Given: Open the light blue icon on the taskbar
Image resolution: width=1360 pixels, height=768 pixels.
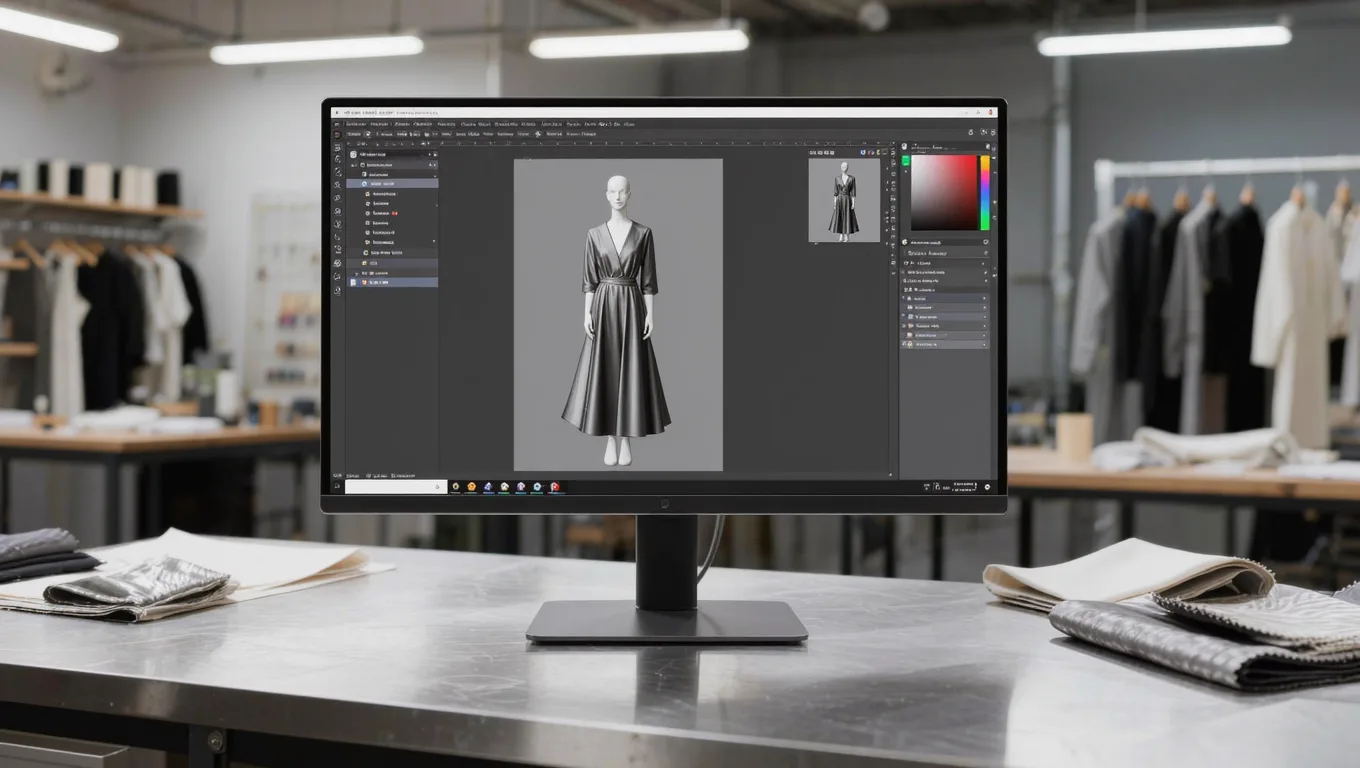Looking at the screenshot, I should point(537,487).
